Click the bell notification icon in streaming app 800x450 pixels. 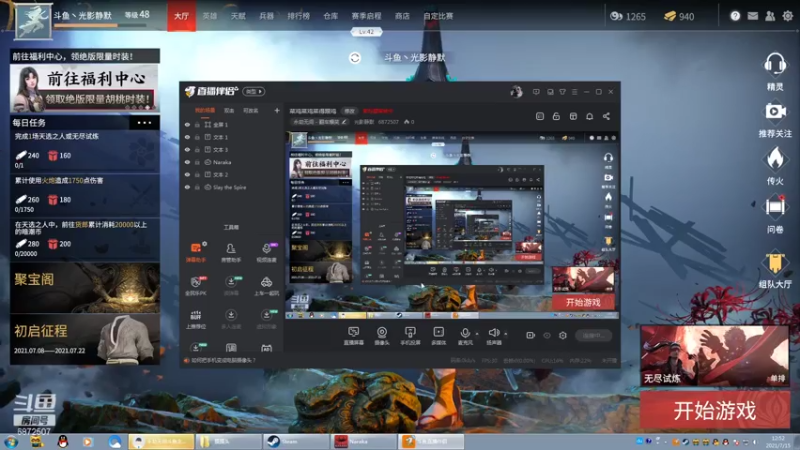click(589, 116)
